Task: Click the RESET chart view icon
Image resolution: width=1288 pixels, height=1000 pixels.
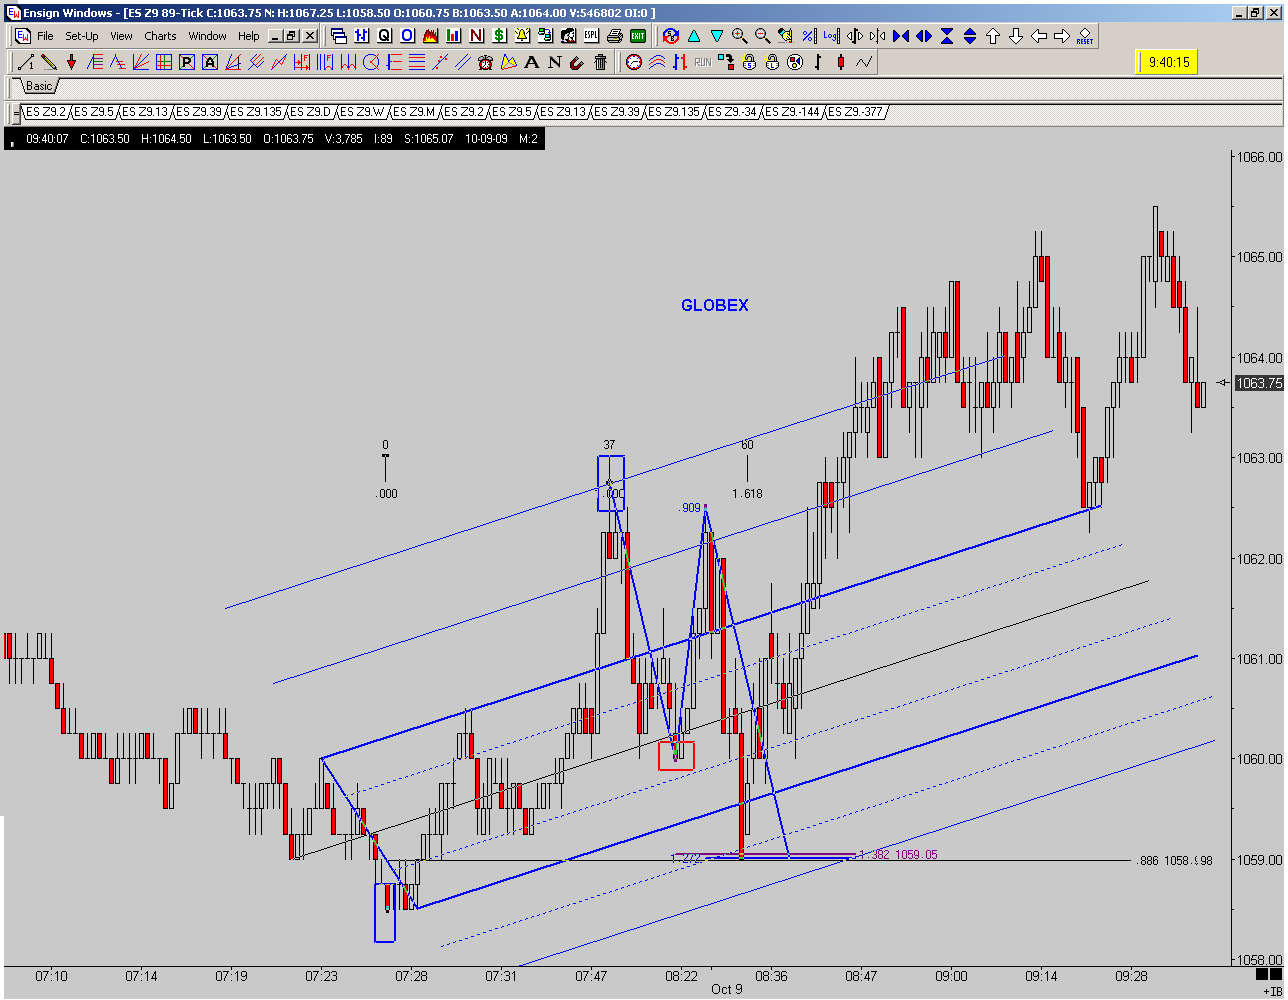Action: [x=1085, y=36]
